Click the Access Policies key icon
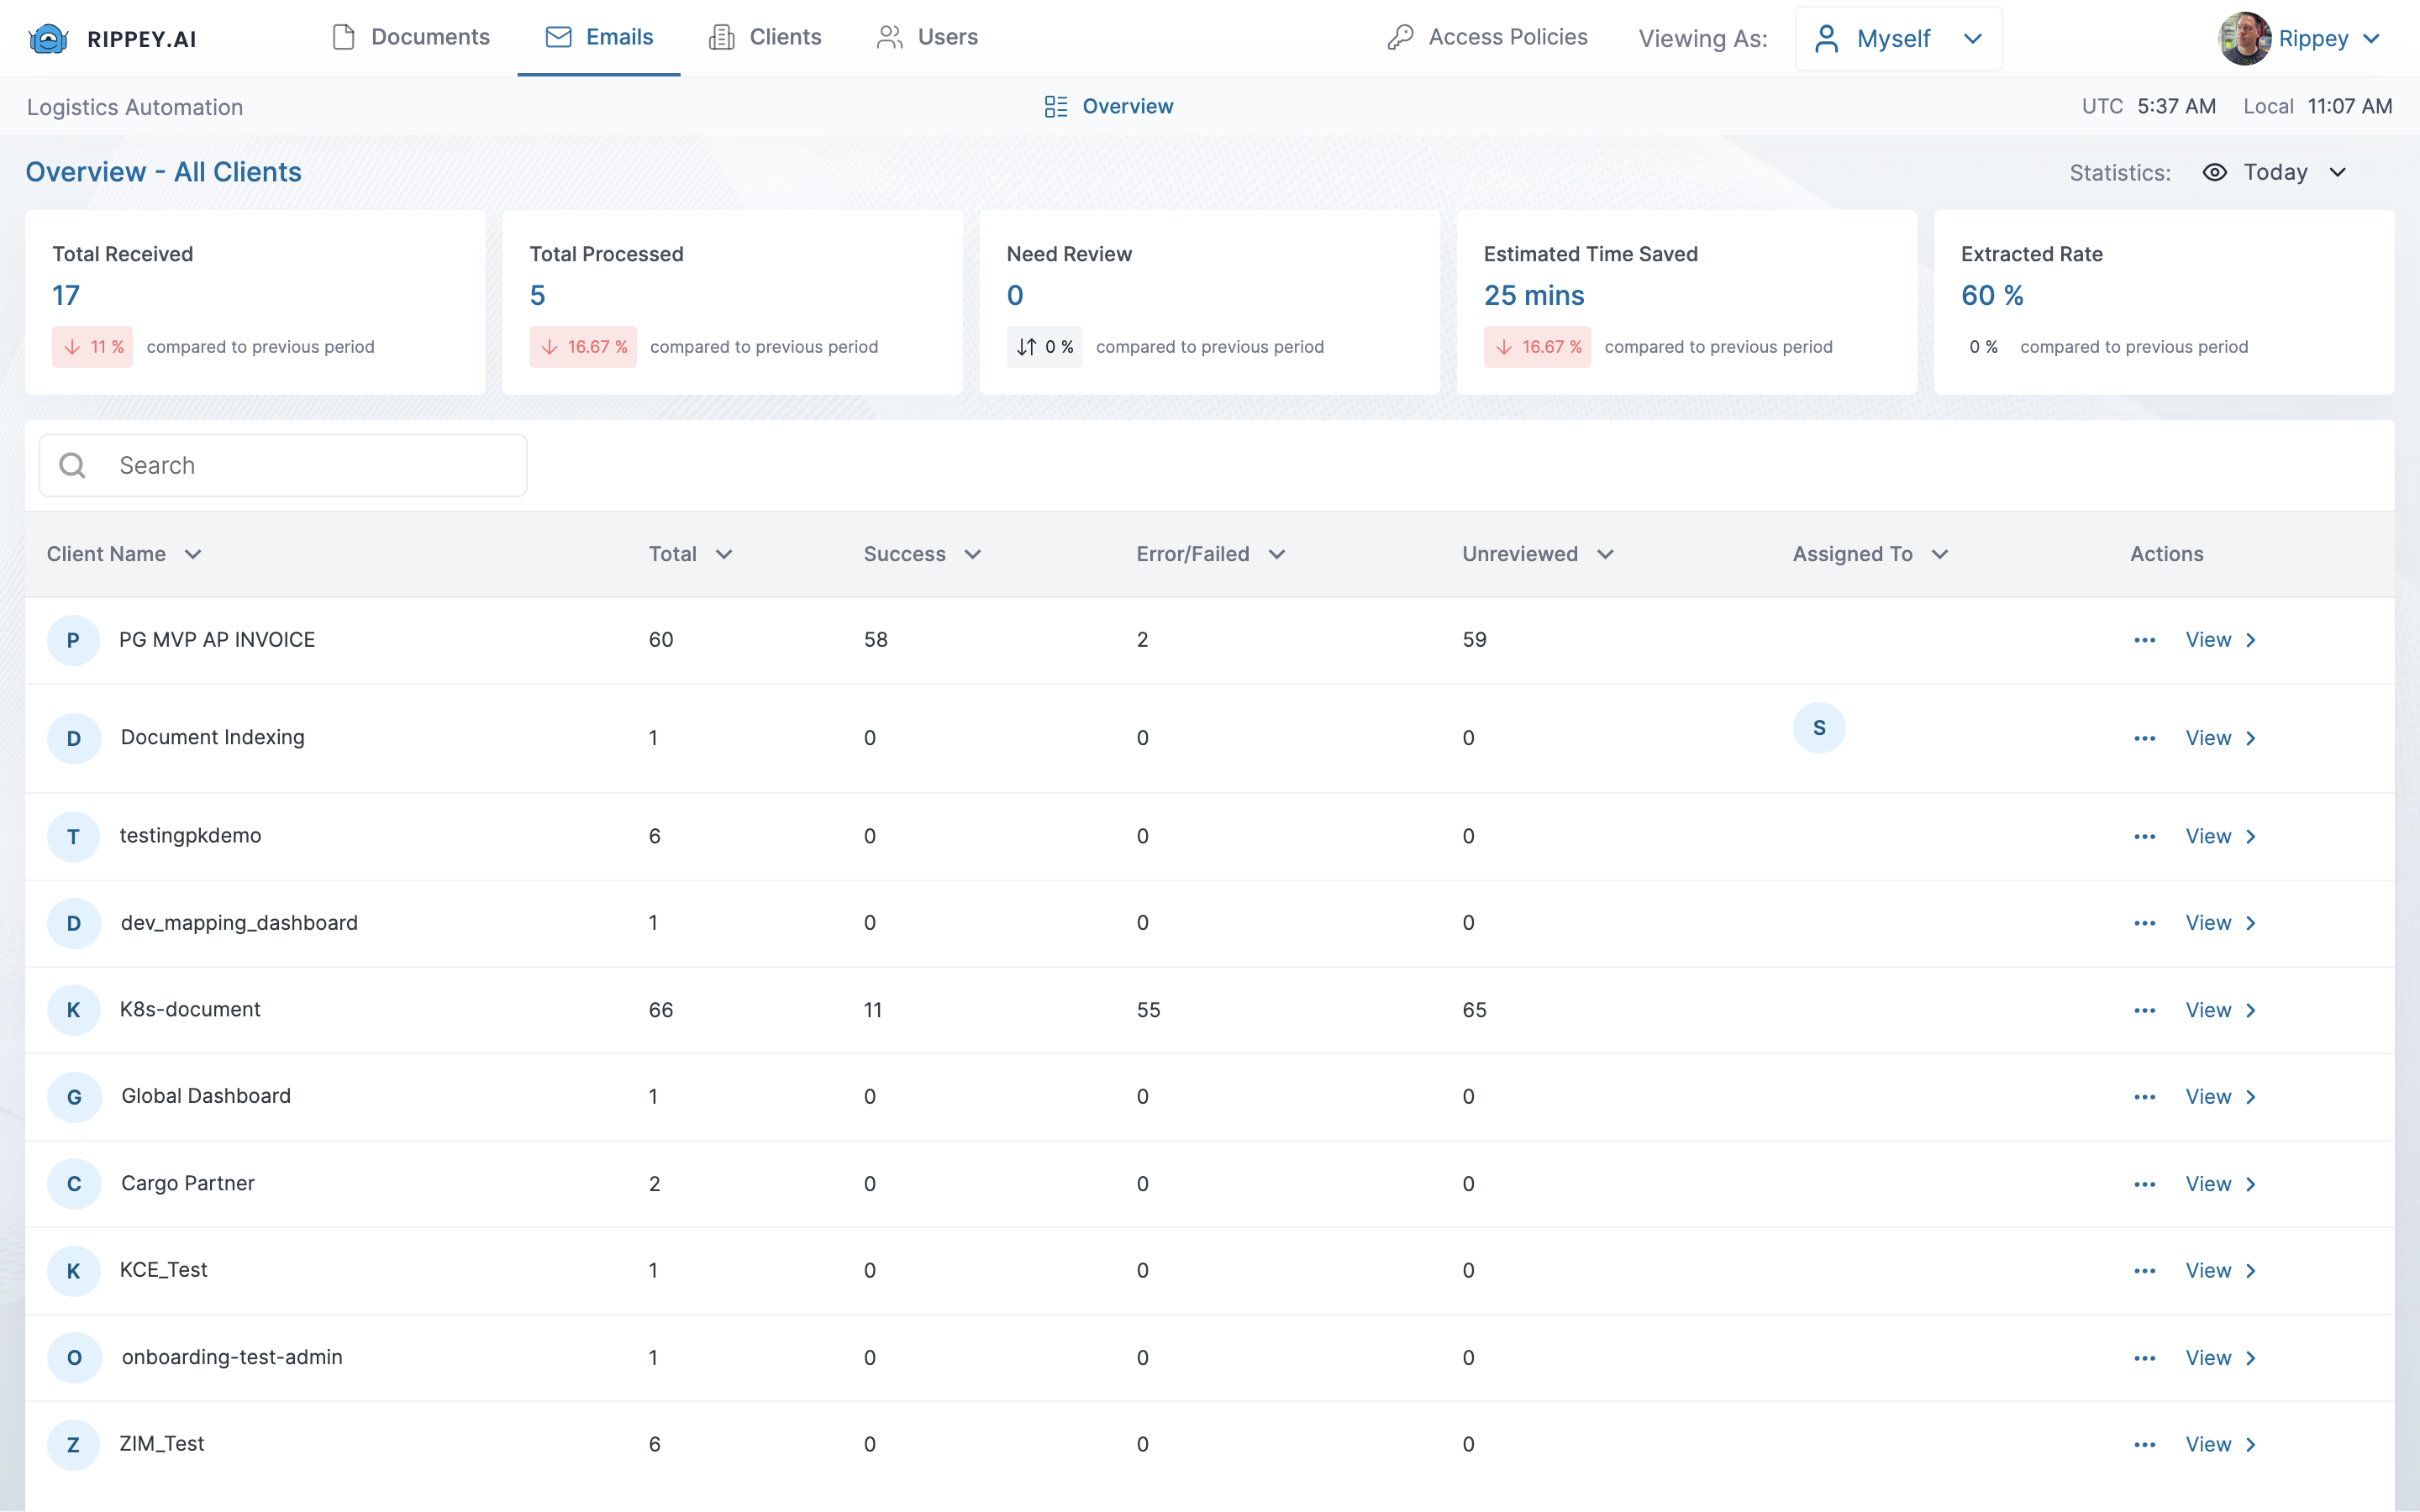This screenshot has width=2420, height=1512. (x=1400, y=37)
